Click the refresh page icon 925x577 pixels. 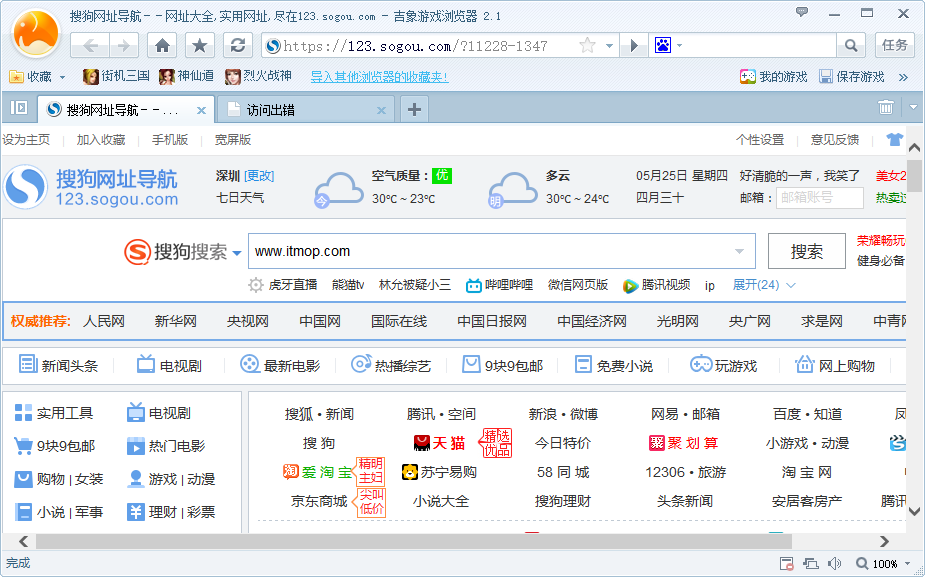point(238,45)
